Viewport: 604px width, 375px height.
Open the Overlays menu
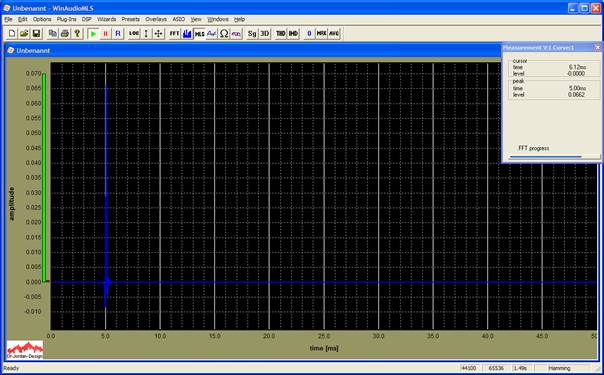[x=156, y=19]
